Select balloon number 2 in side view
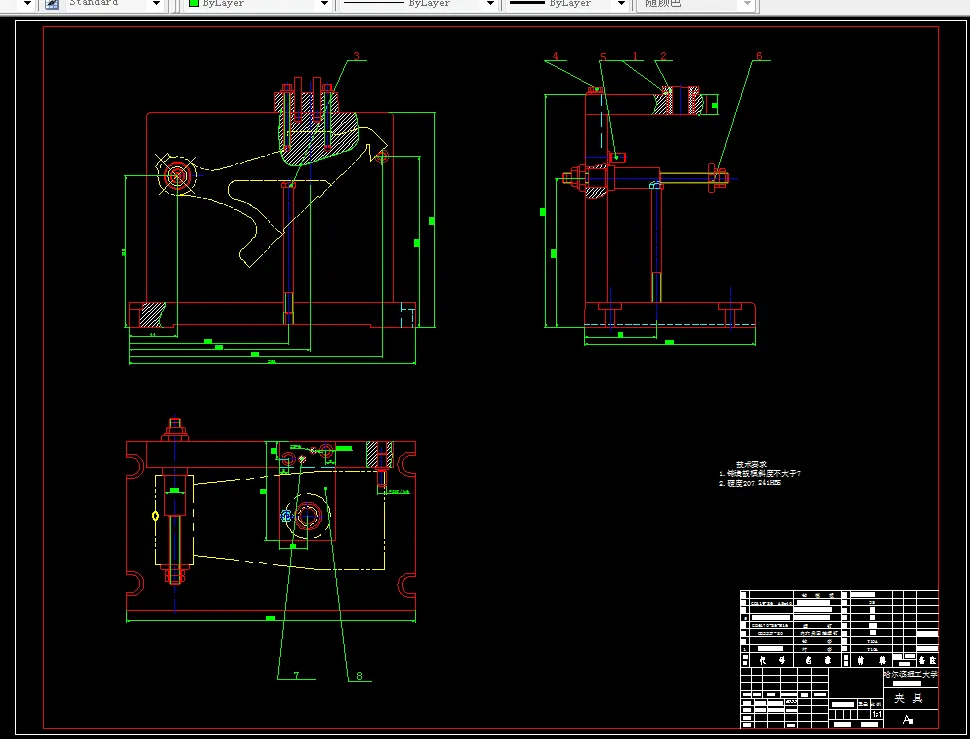This screenshot has width=970, height=739. point(664,56)
